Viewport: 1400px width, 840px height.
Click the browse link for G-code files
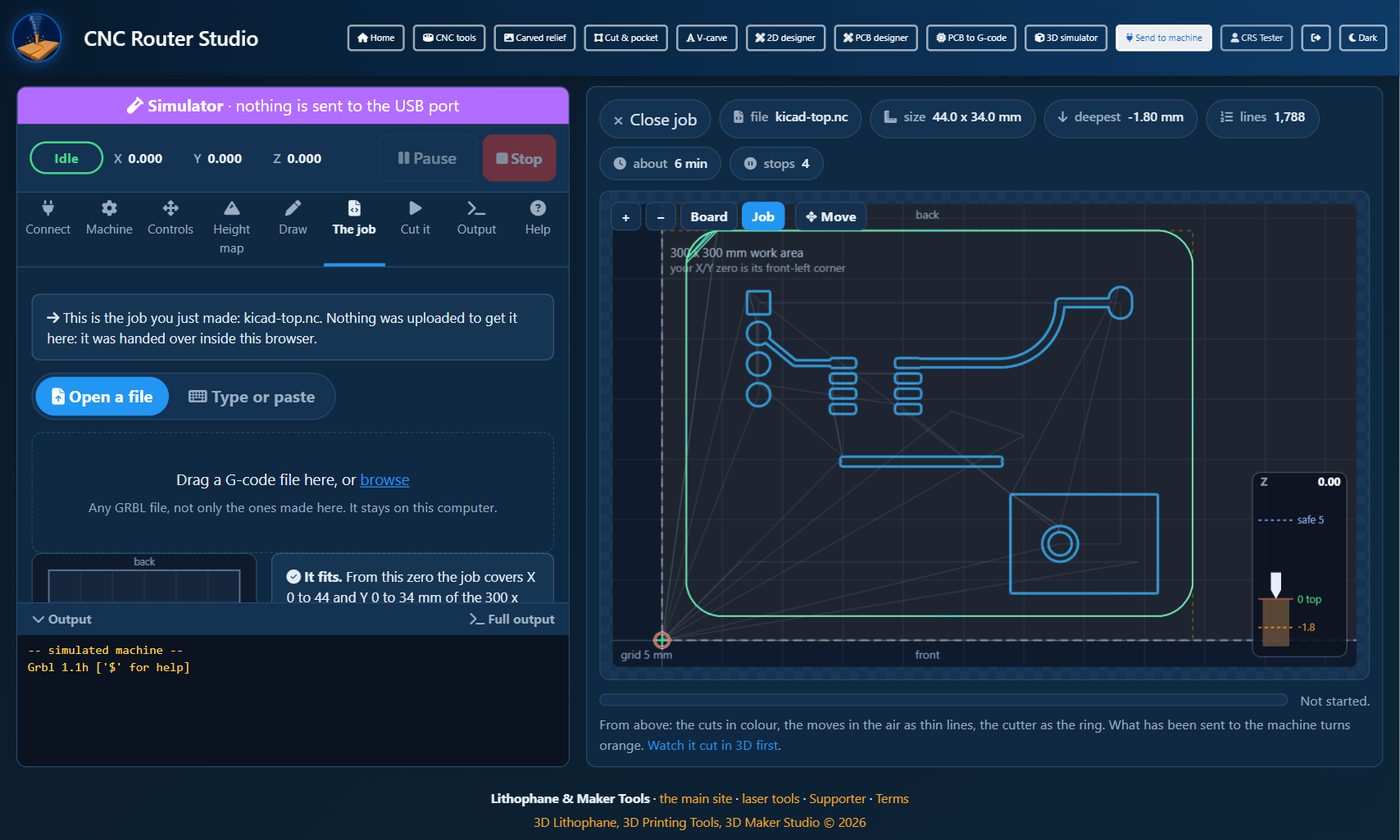[384, 480]
